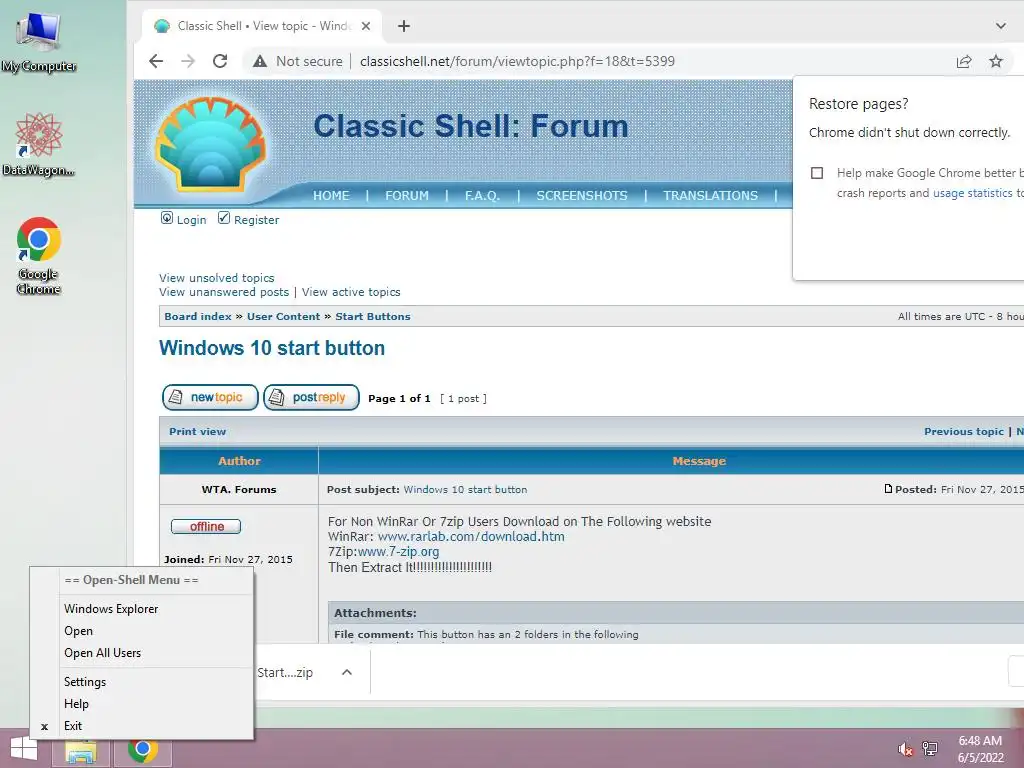Open User Content breadcrumb

[283, 317]
